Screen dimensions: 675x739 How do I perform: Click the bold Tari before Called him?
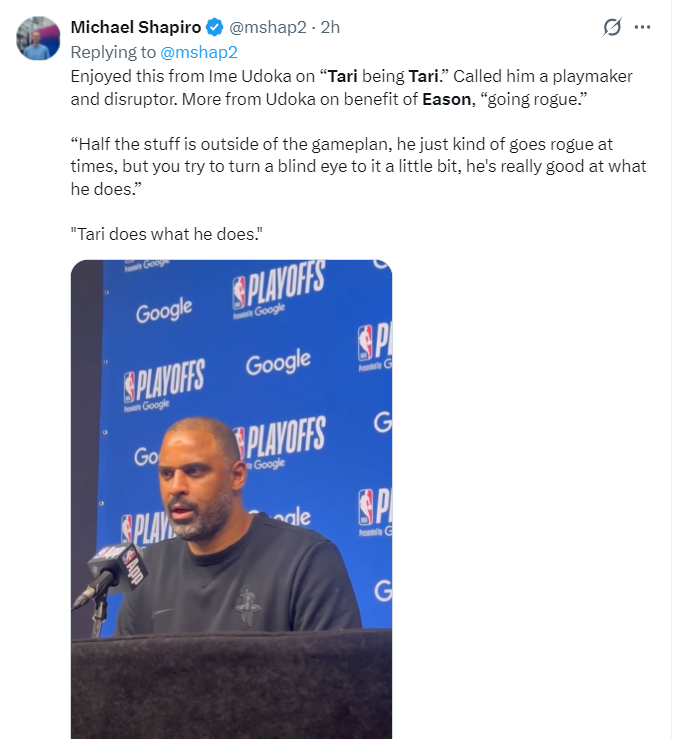coord(423,76)
